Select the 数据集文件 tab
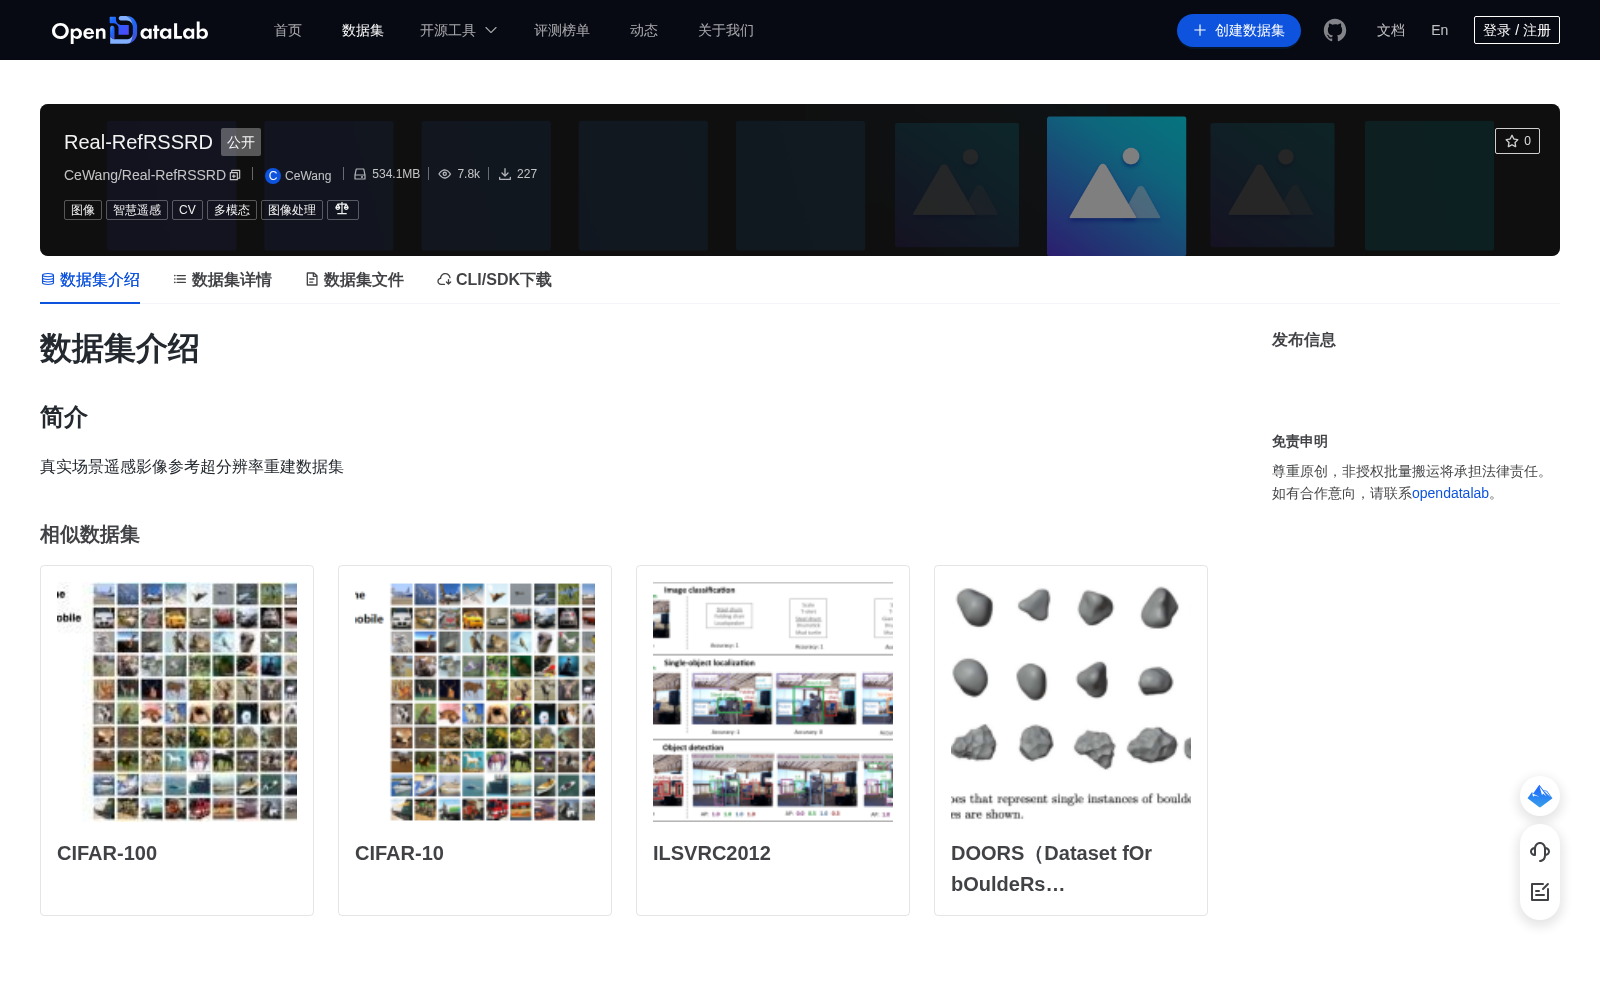1600x1000 pixels. coord(354,280)
